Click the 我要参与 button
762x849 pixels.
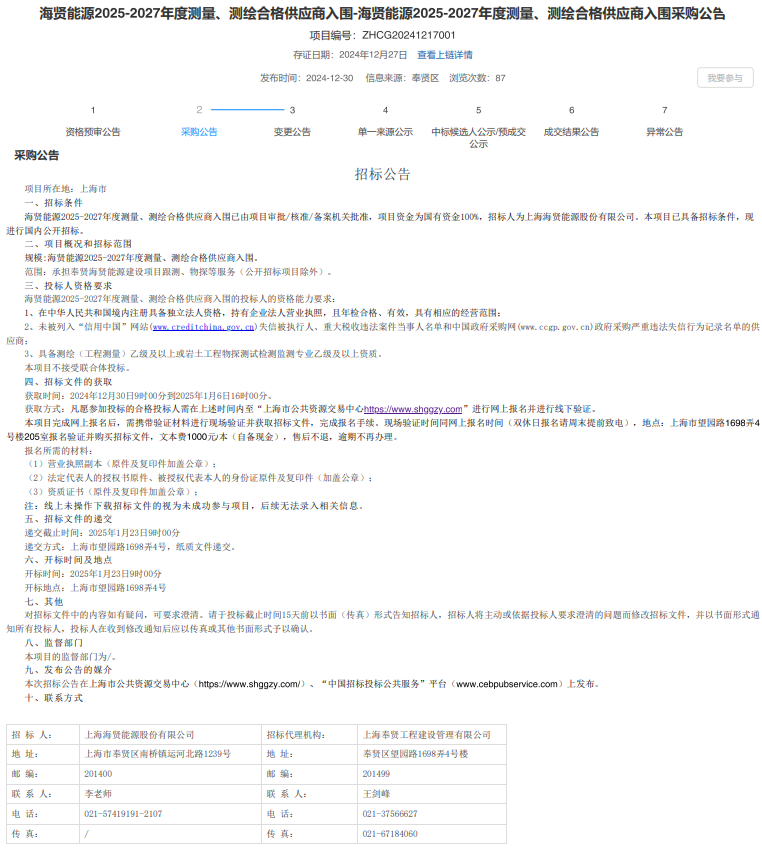724,78
